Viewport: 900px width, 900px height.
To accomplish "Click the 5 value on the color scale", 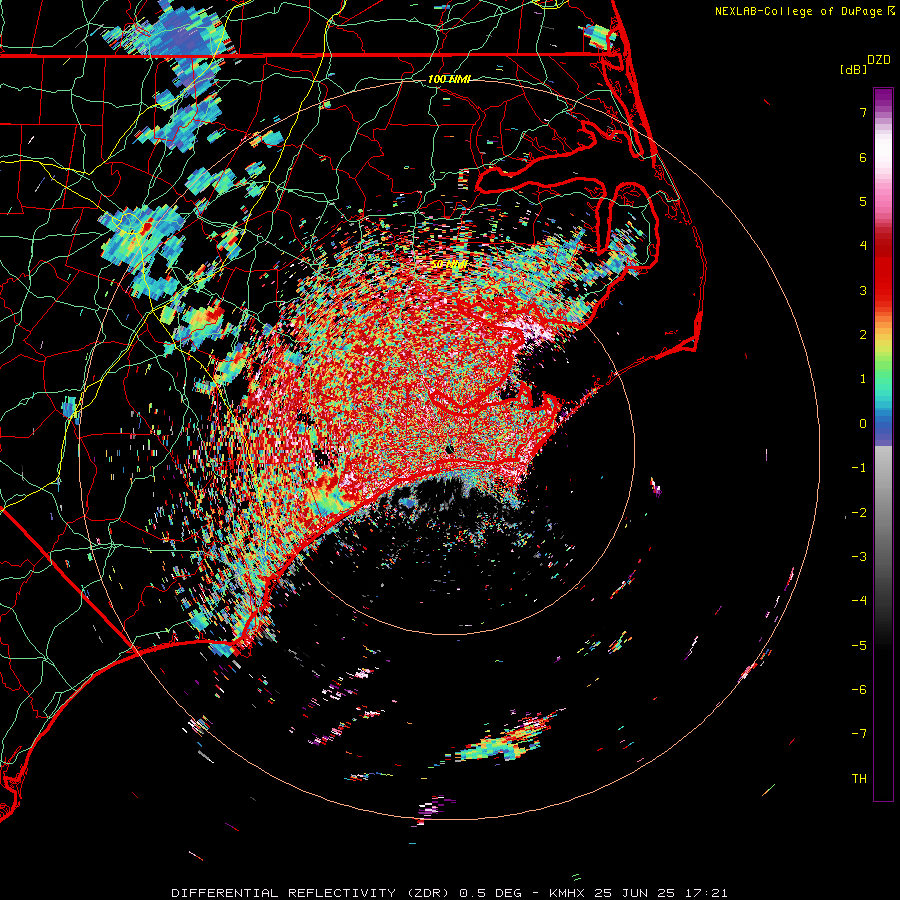I will click(x=863, y=201).
